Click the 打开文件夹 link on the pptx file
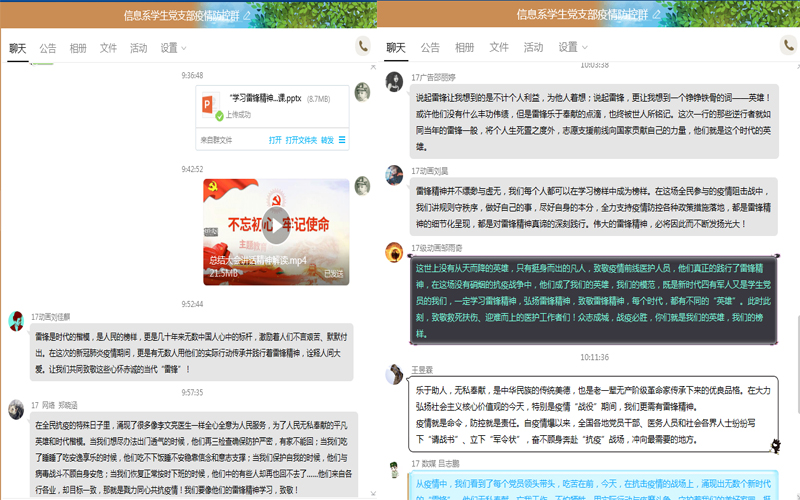 pyautogui.click(x=301, y=140)
